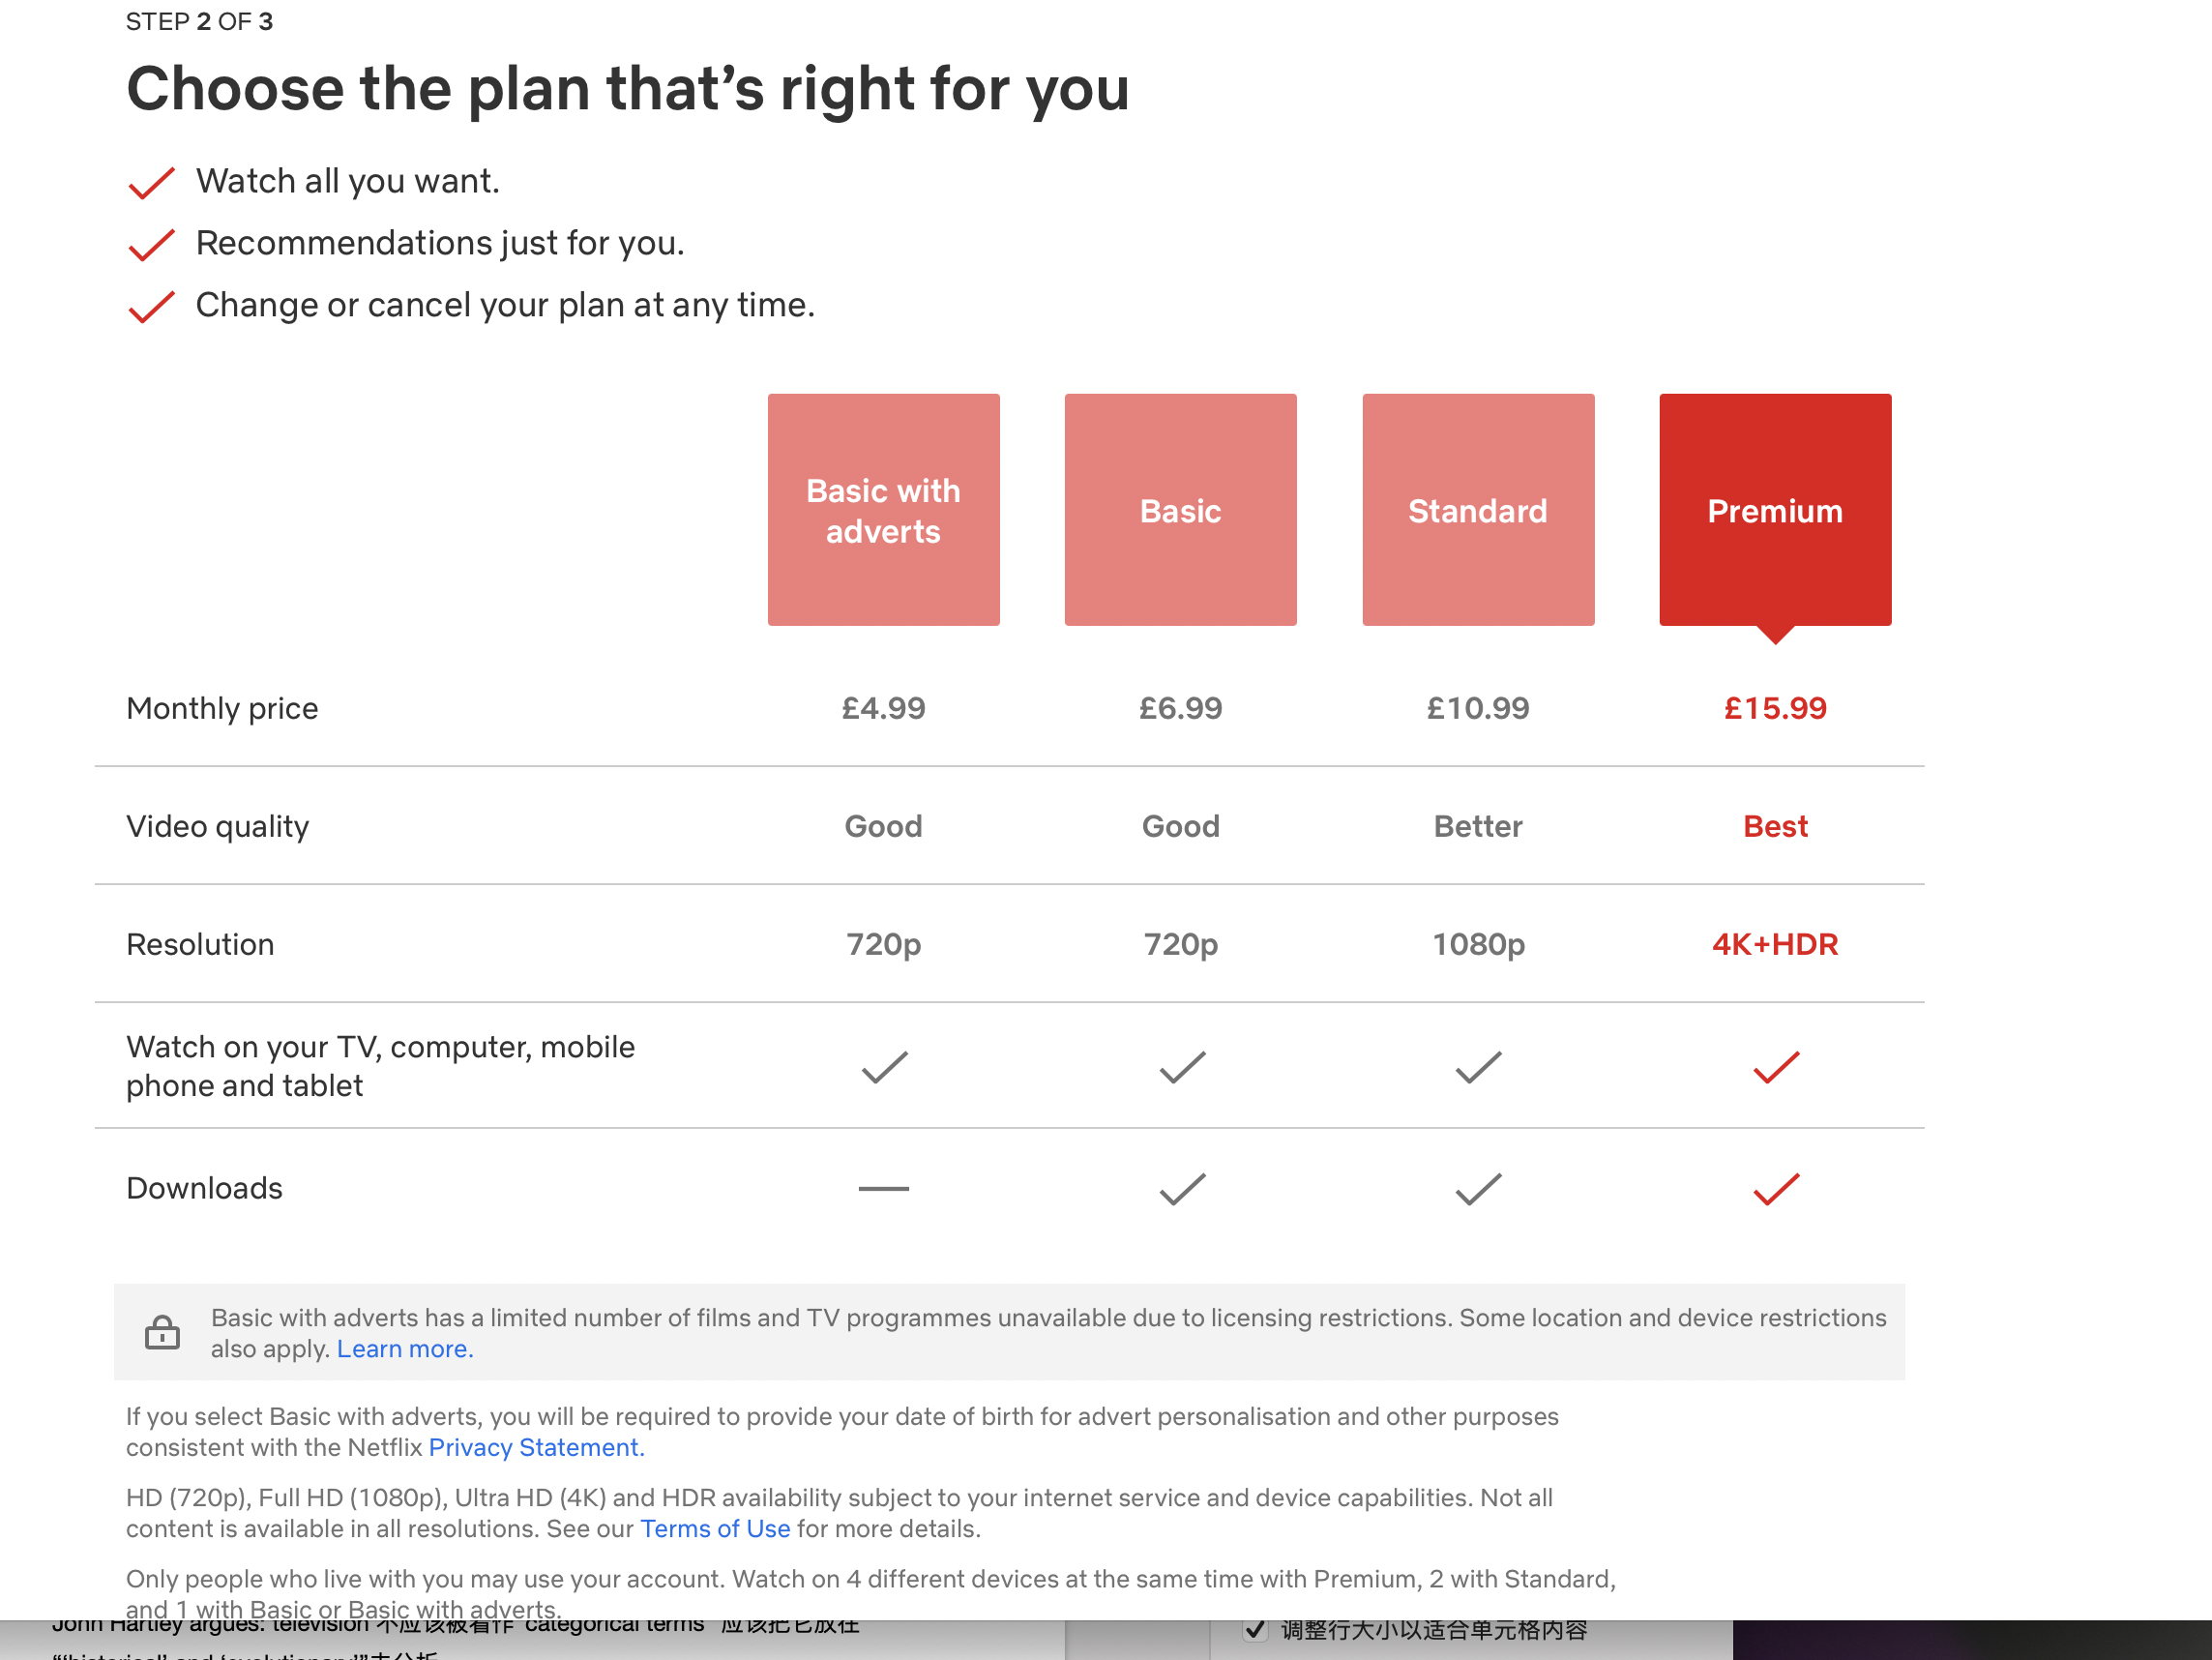Viewport: 2212px width, 1660px height.
Task: Open the Learn more link
Action: click(x=404, y=1349)
